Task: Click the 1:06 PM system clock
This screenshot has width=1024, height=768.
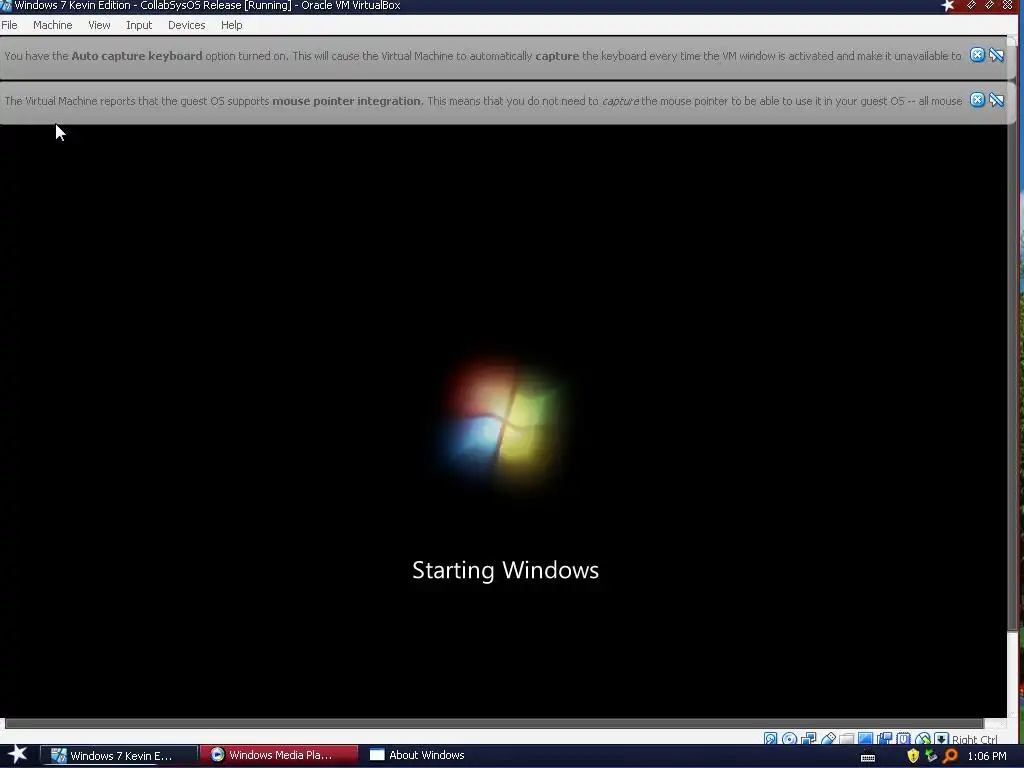Action: tap(987, 756)
